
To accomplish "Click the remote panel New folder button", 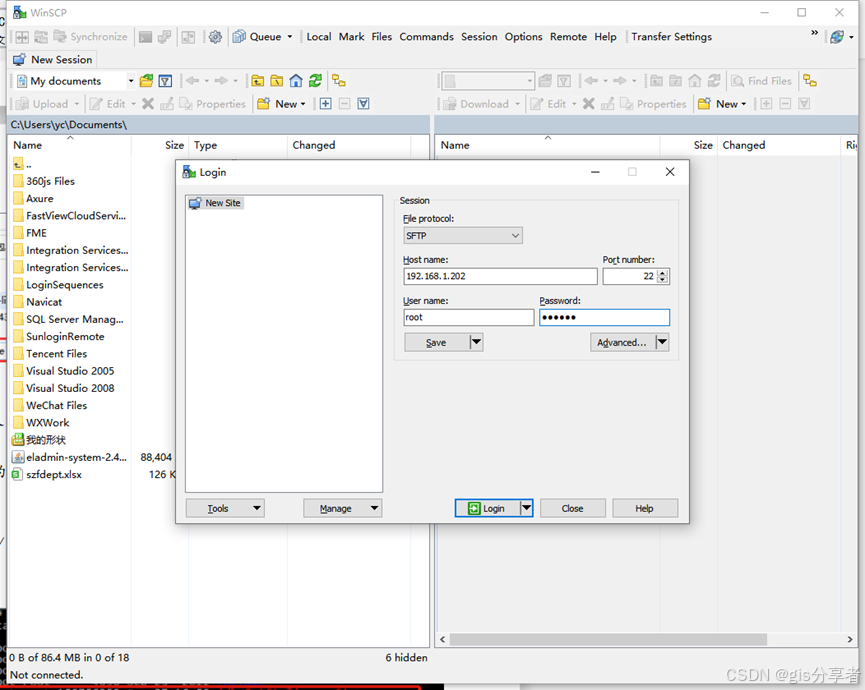I will [x=723, y=104].
